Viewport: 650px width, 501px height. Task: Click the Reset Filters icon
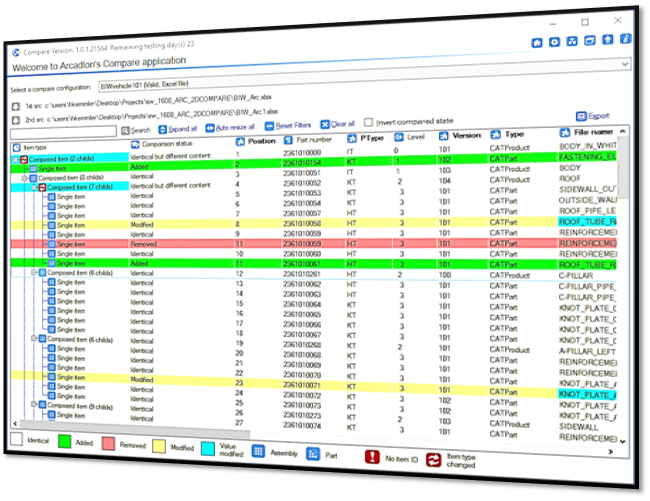click(x=268, y=126)
